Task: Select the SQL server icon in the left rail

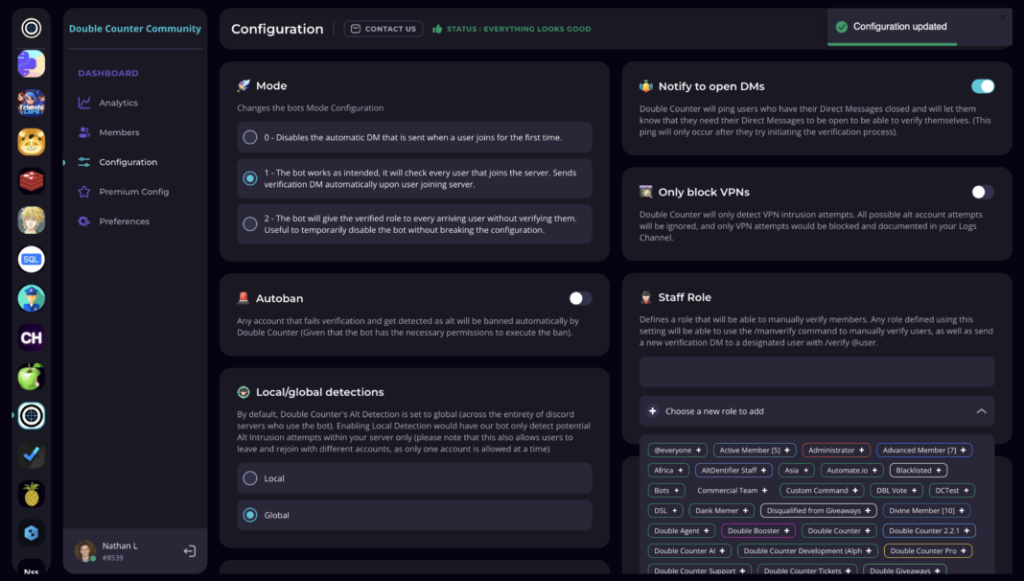Action: tap(29, 260)
